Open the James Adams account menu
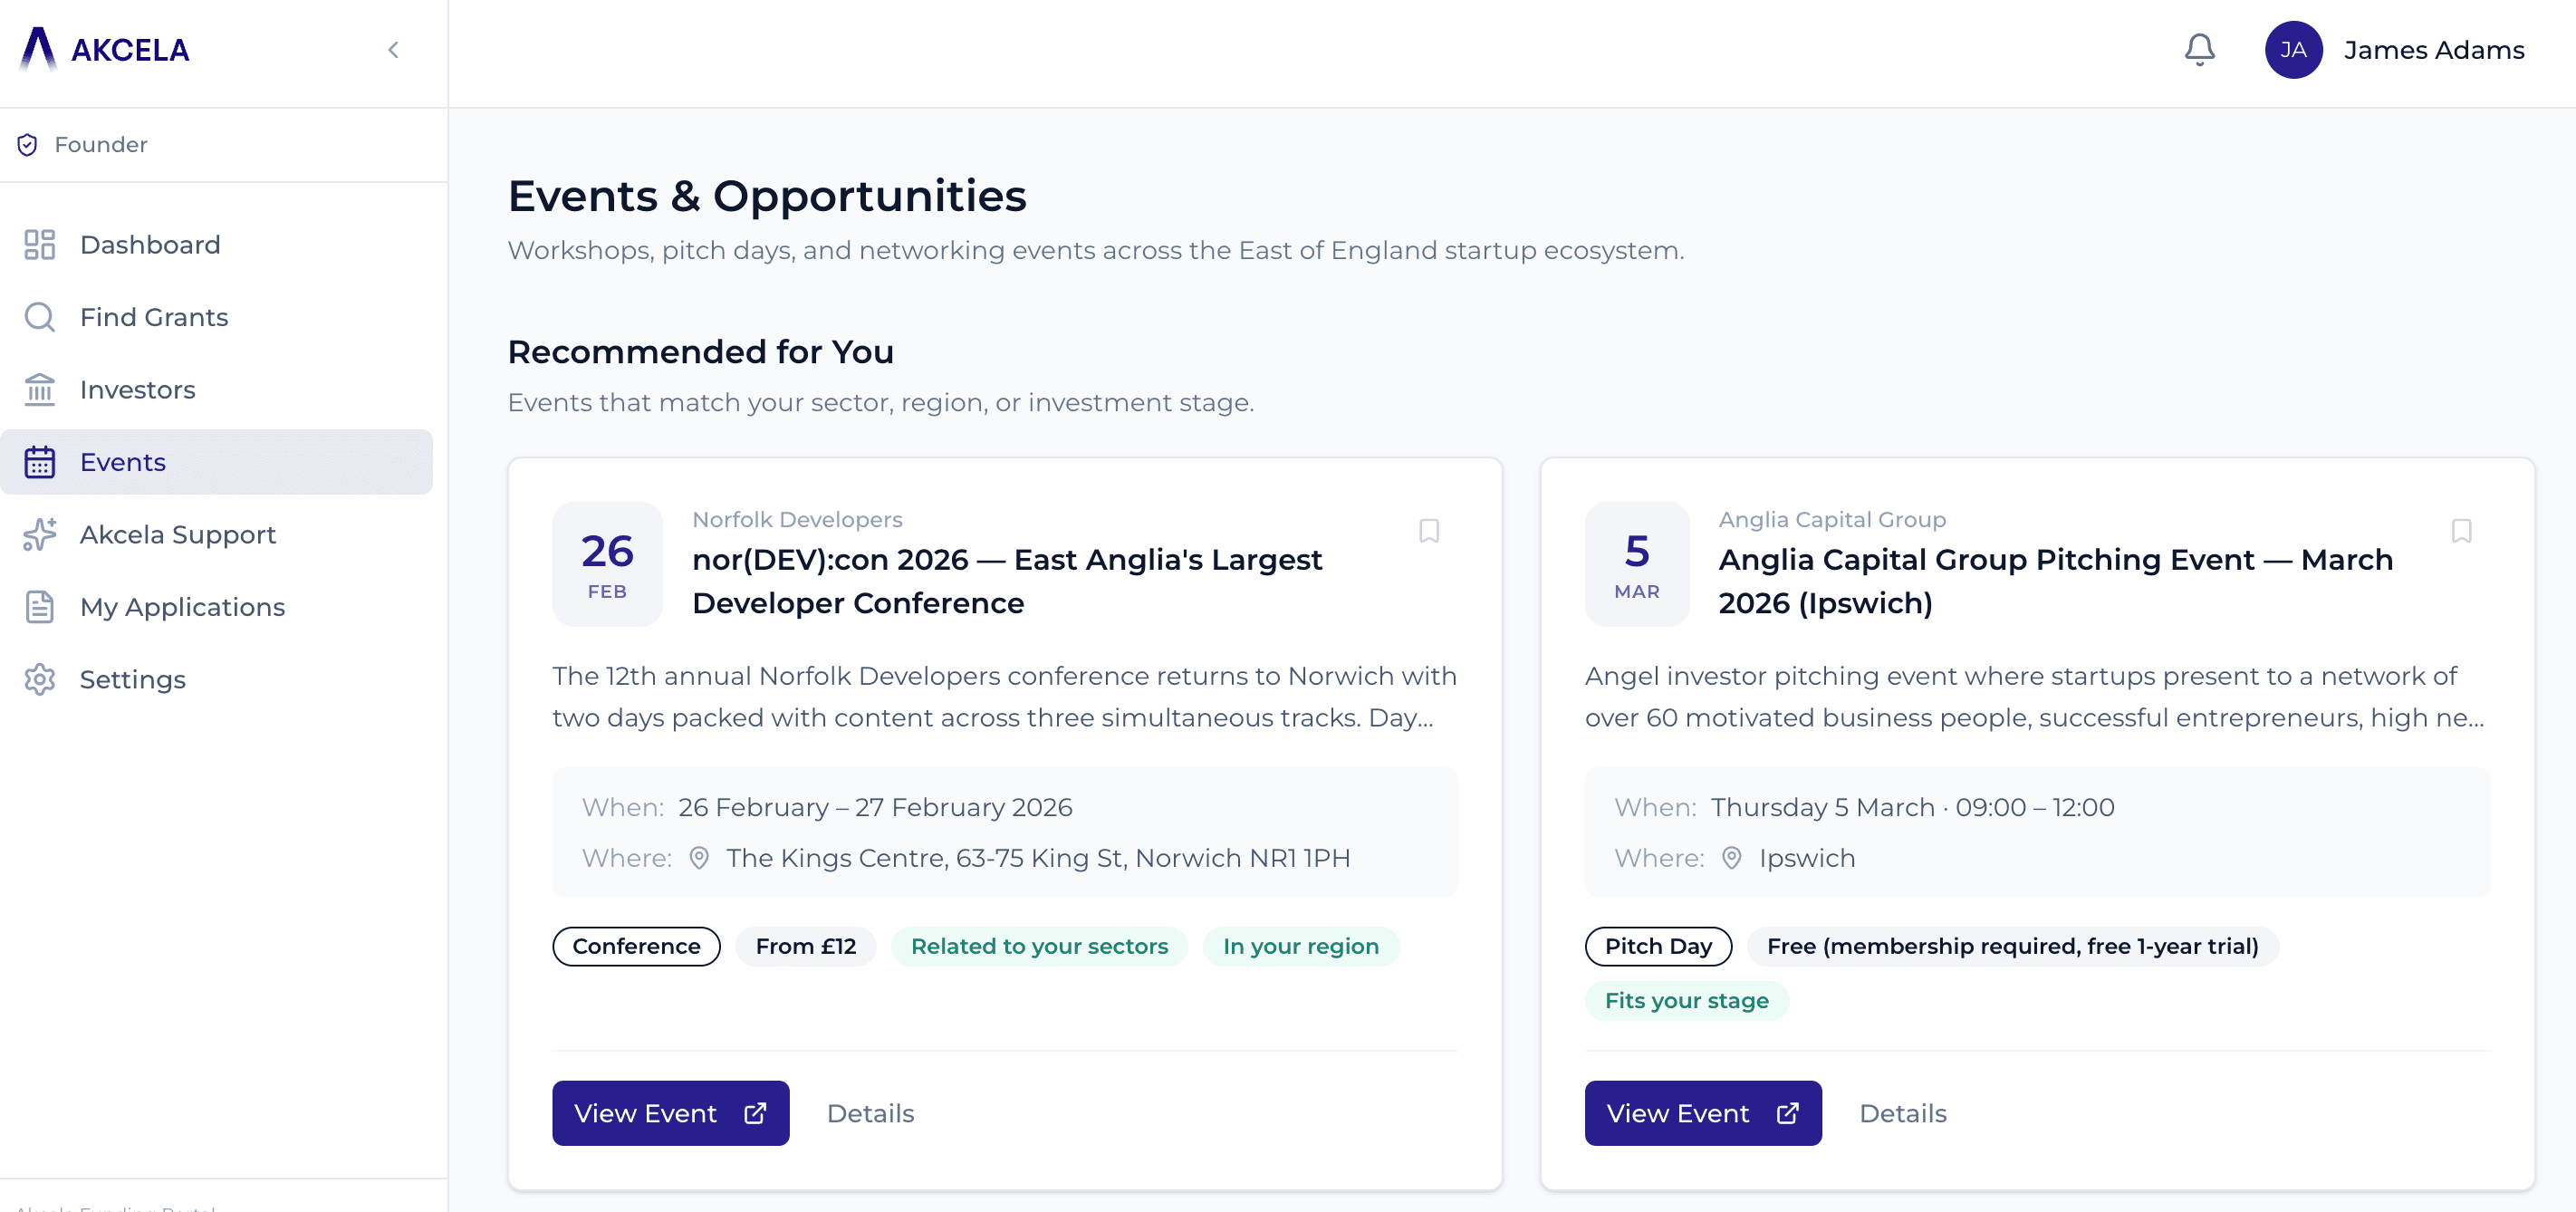 tap(2394, 49)
